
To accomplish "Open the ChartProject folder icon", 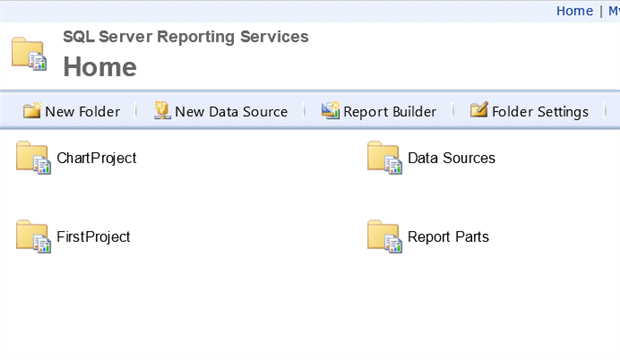I will pos(33,157).
